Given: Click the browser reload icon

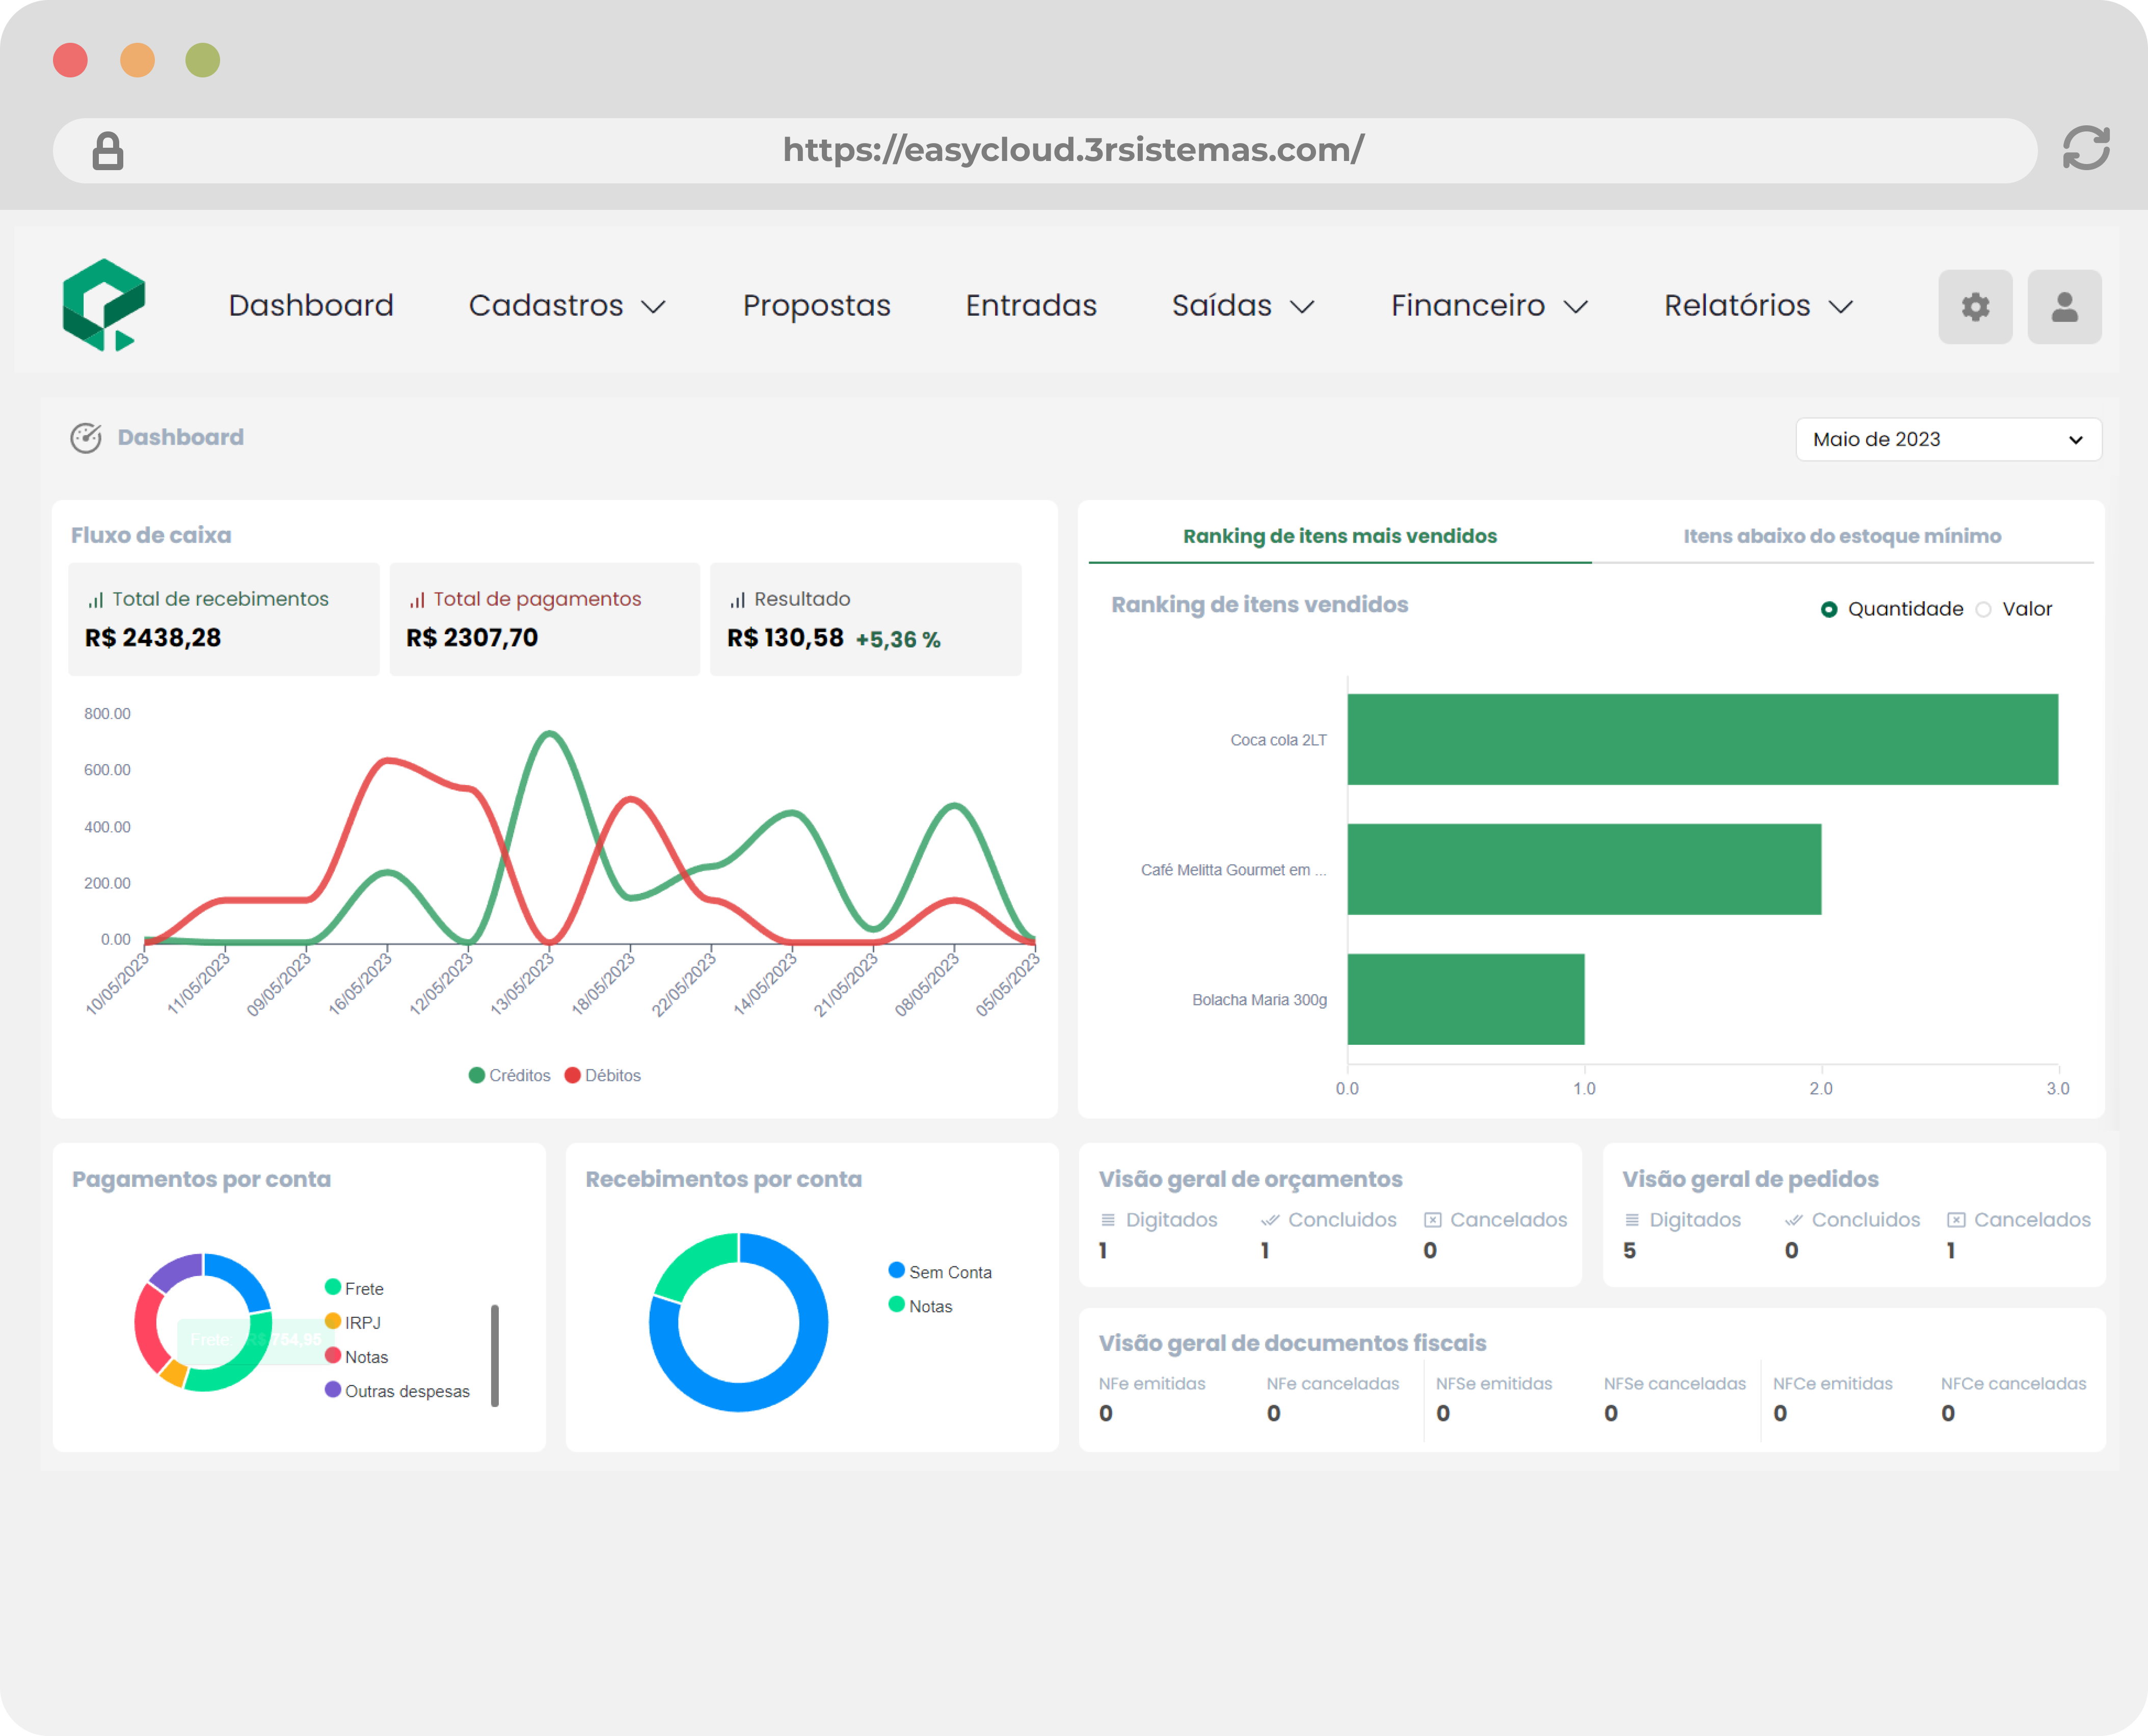Looking at the screenshot, I should [x=2086, y=149].
